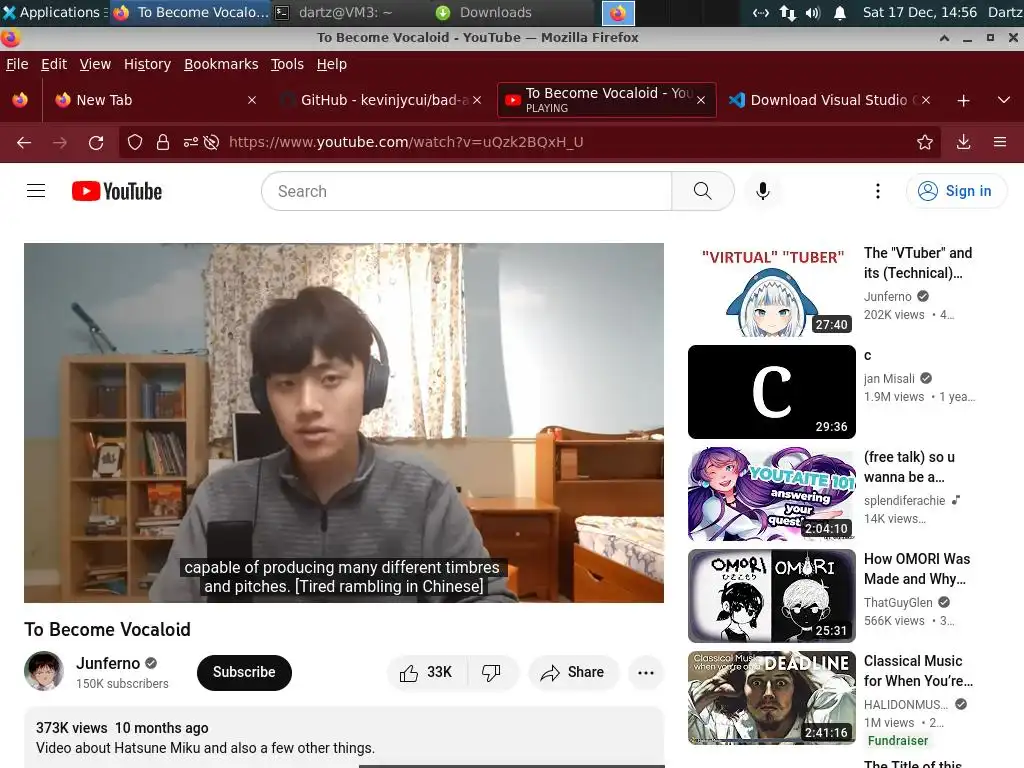This screenshot has width=1024, height=768.
Task: Bookmark this page with star icon
Action: (925, 142)
